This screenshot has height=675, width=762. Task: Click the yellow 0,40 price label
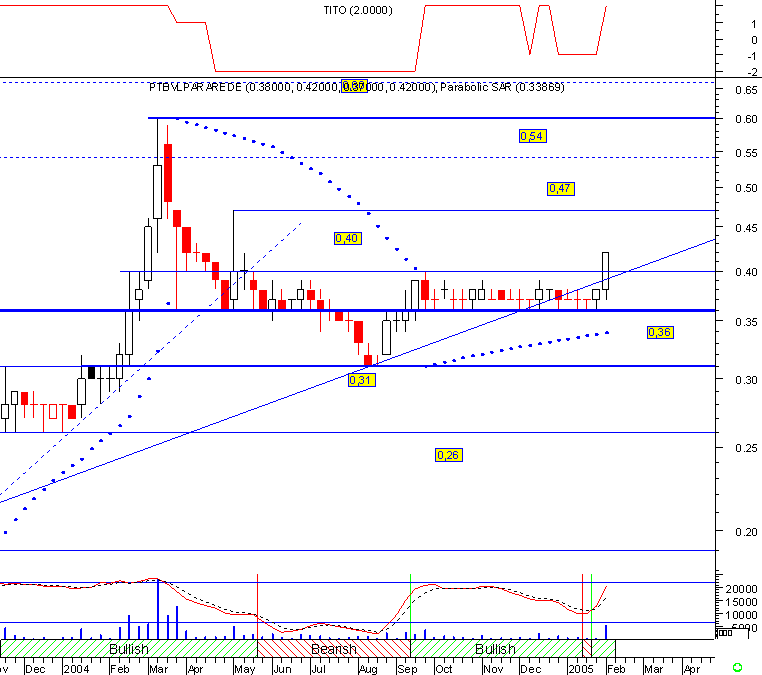click(348, 238)
